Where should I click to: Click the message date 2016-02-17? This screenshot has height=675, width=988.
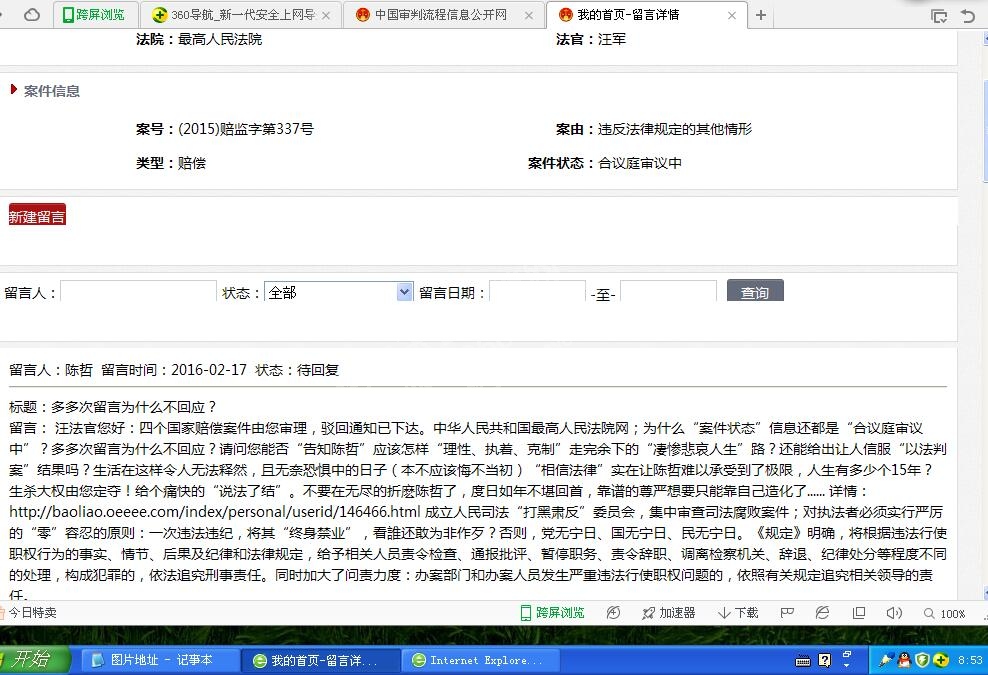pyautogui.click(x=209, y=370)
